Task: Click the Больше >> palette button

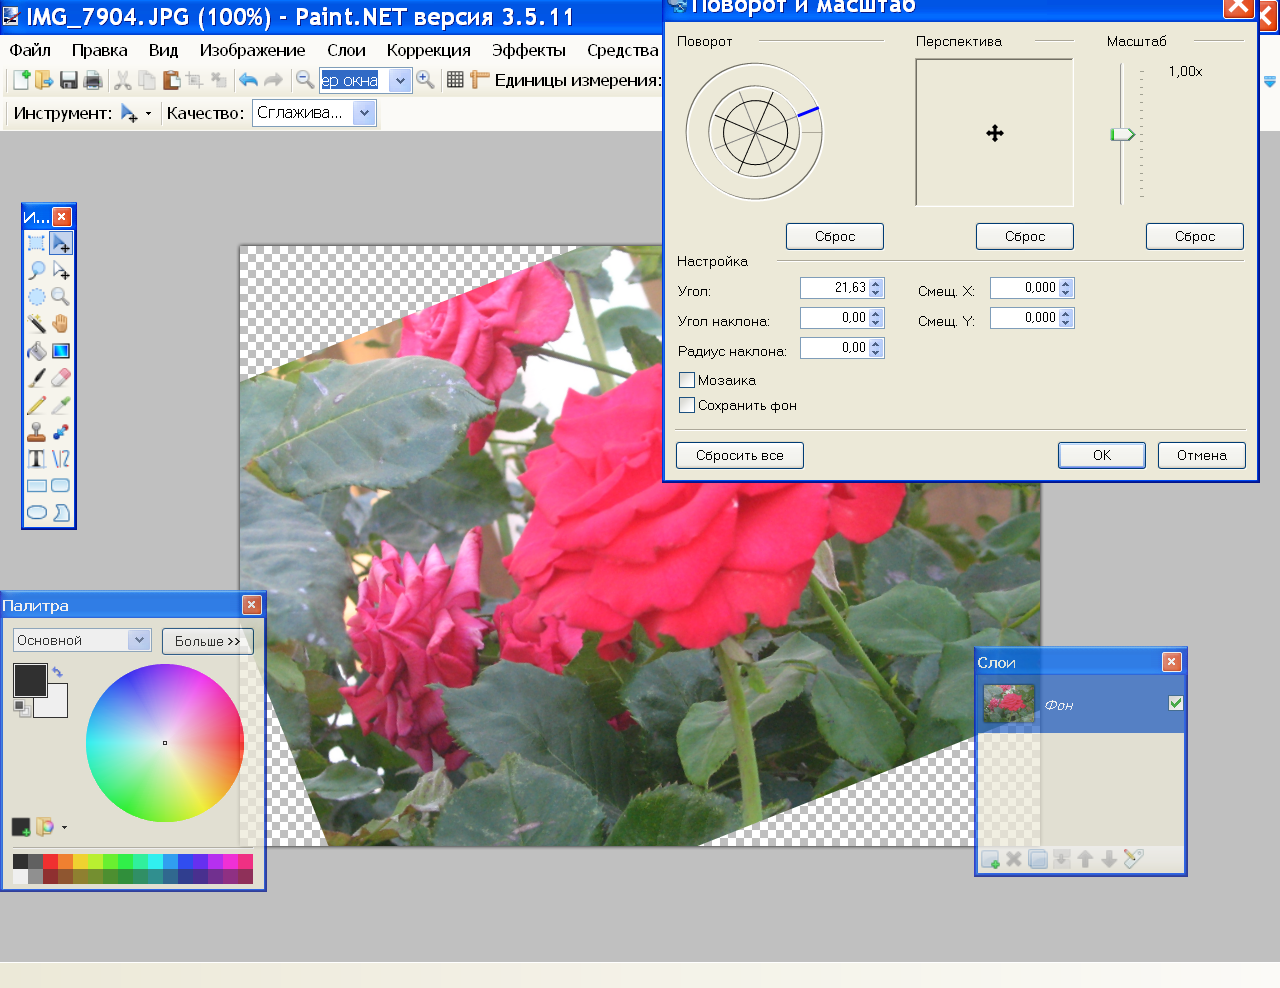Action: click(208, 641)
